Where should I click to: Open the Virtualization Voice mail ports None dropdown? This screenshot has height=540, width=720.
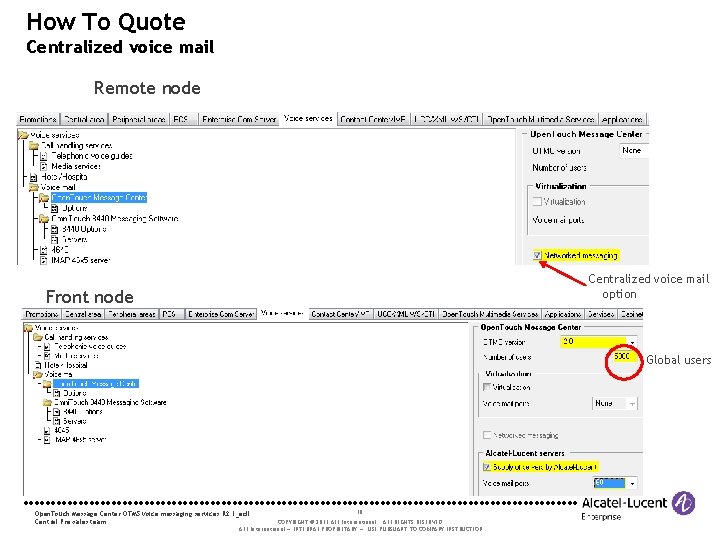click(x=614, y=404)
